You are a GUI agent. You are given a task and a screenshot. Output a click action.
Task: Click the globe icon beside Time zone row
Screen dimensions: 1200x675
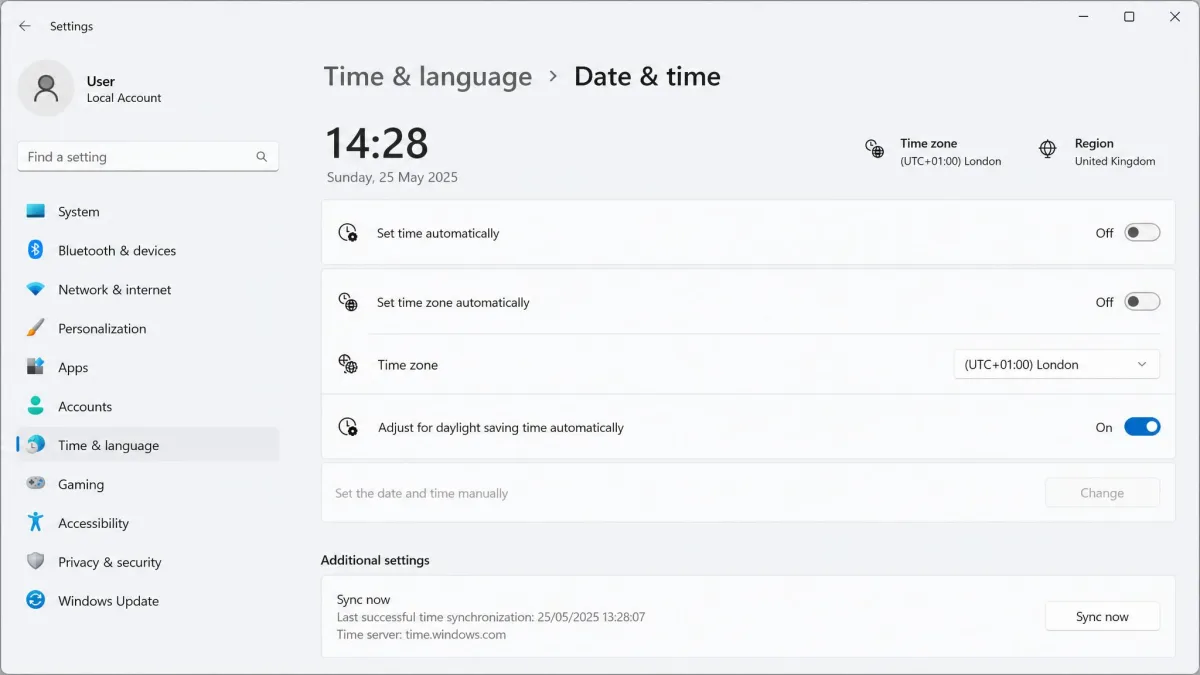pyautogui.click(x=348, y=364)
